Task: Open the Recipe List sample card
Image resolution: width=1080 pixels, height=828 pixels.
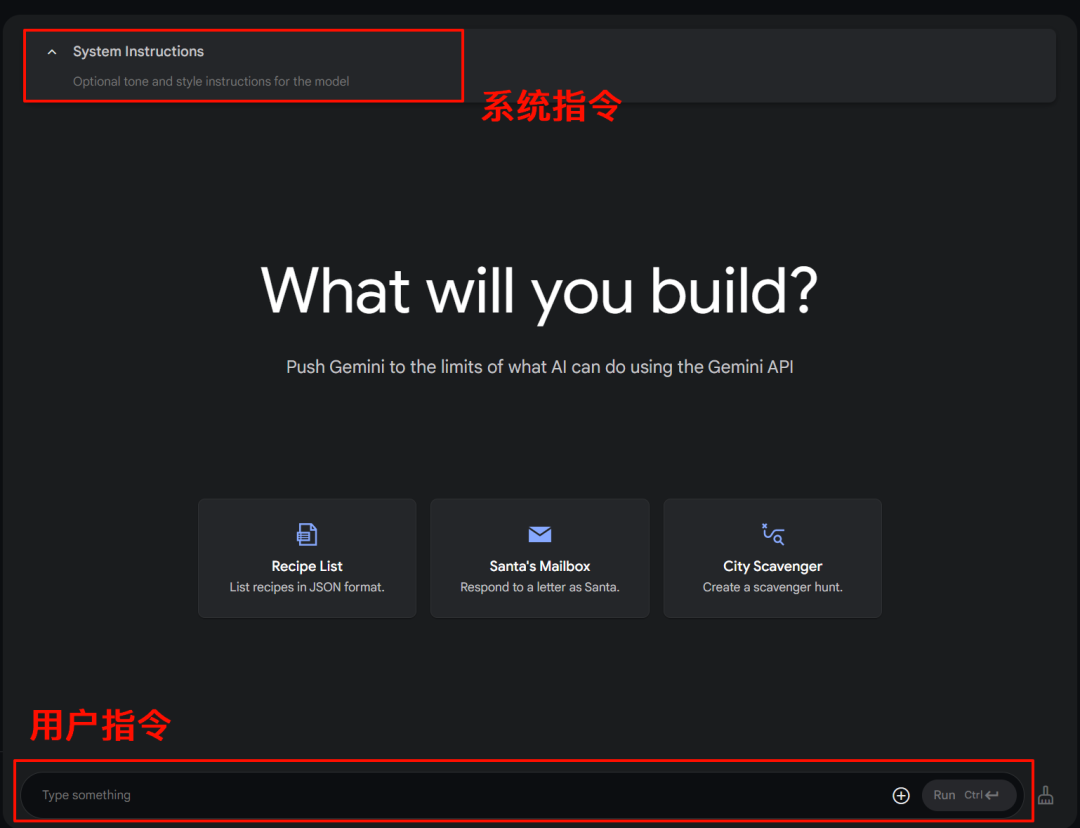Action: tap(307, 558)
